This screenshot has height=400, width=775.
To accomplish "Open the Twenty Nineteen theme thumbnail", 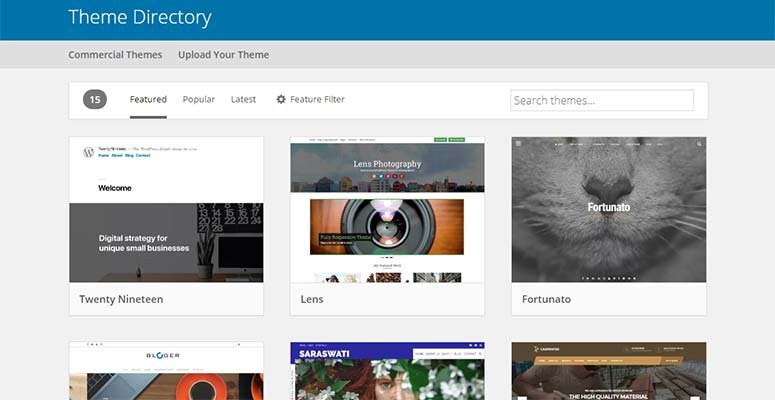I will point(166,210).
